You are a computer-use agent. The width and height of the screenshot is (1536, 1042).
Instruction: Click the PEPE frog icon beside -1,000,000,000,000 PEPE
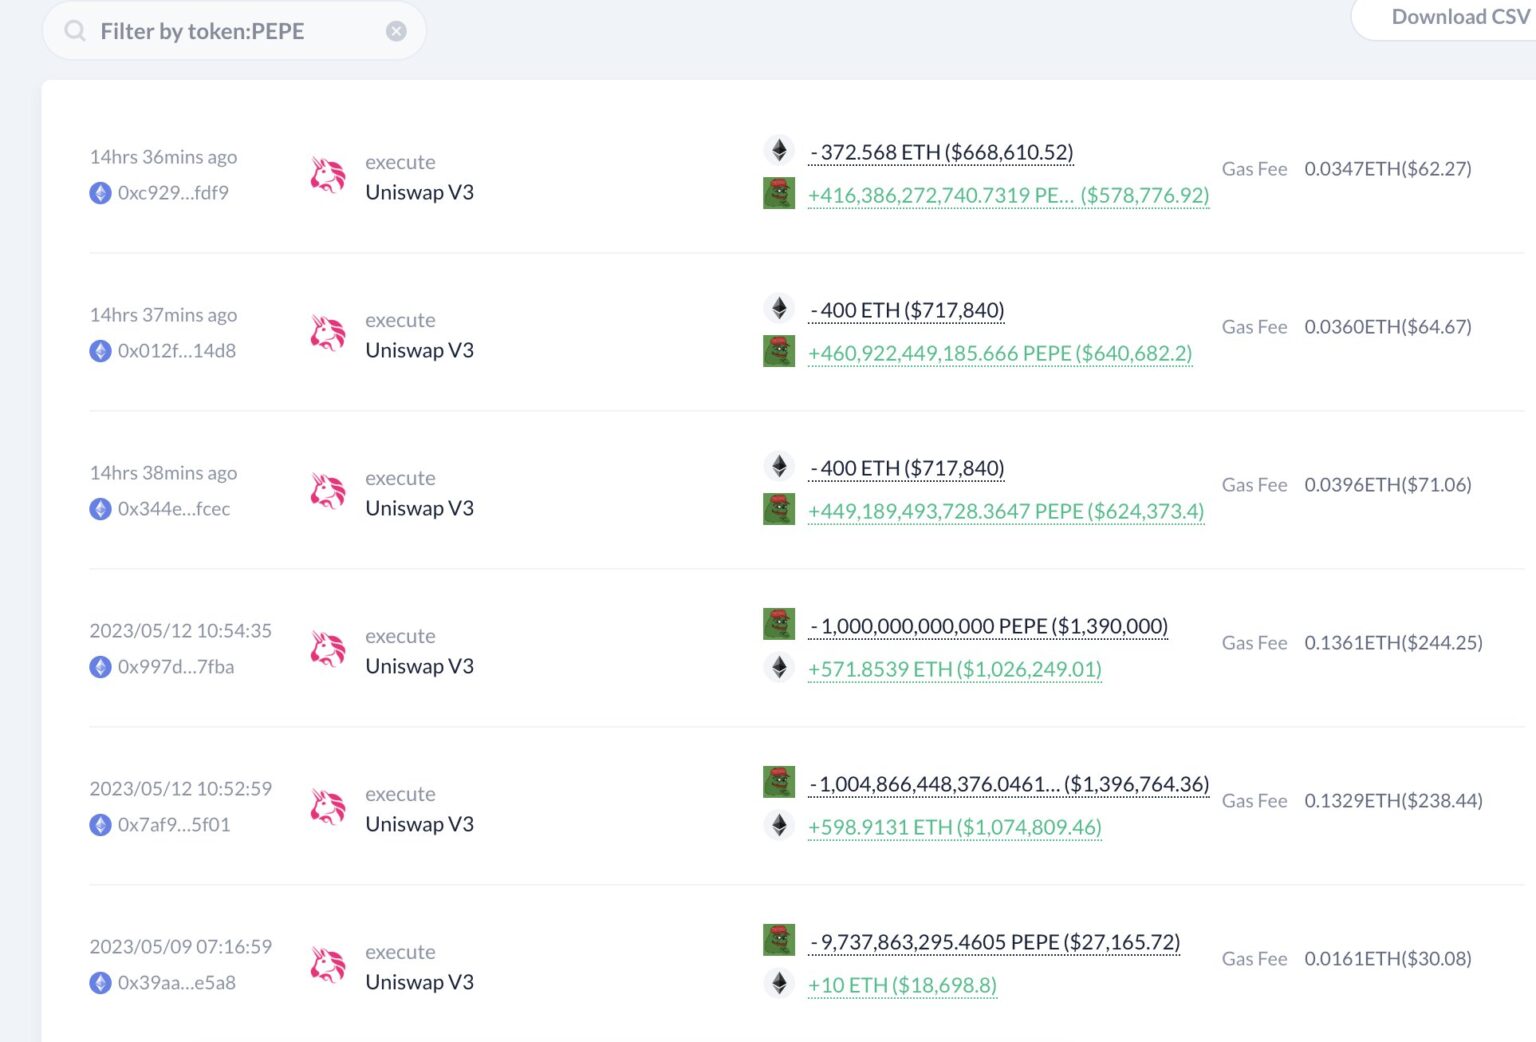pyautogui.click(x=779, y=624)
